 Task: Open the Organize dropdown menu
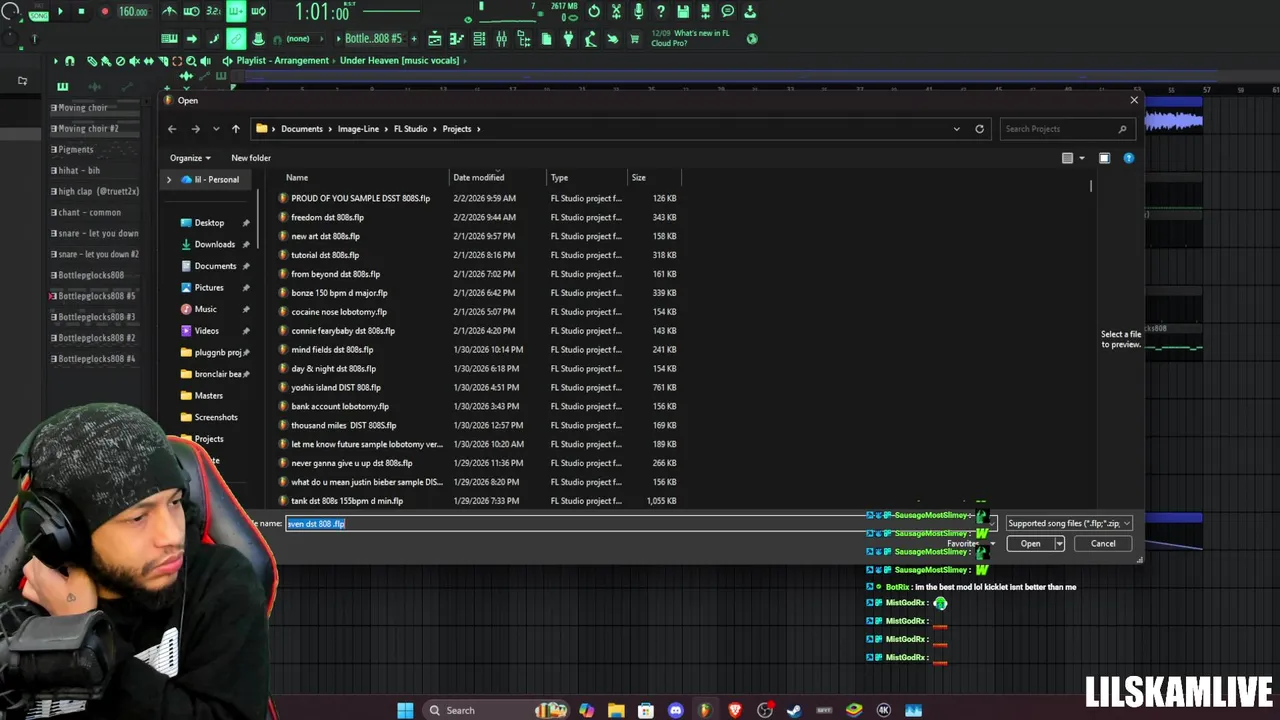(190, 158)
